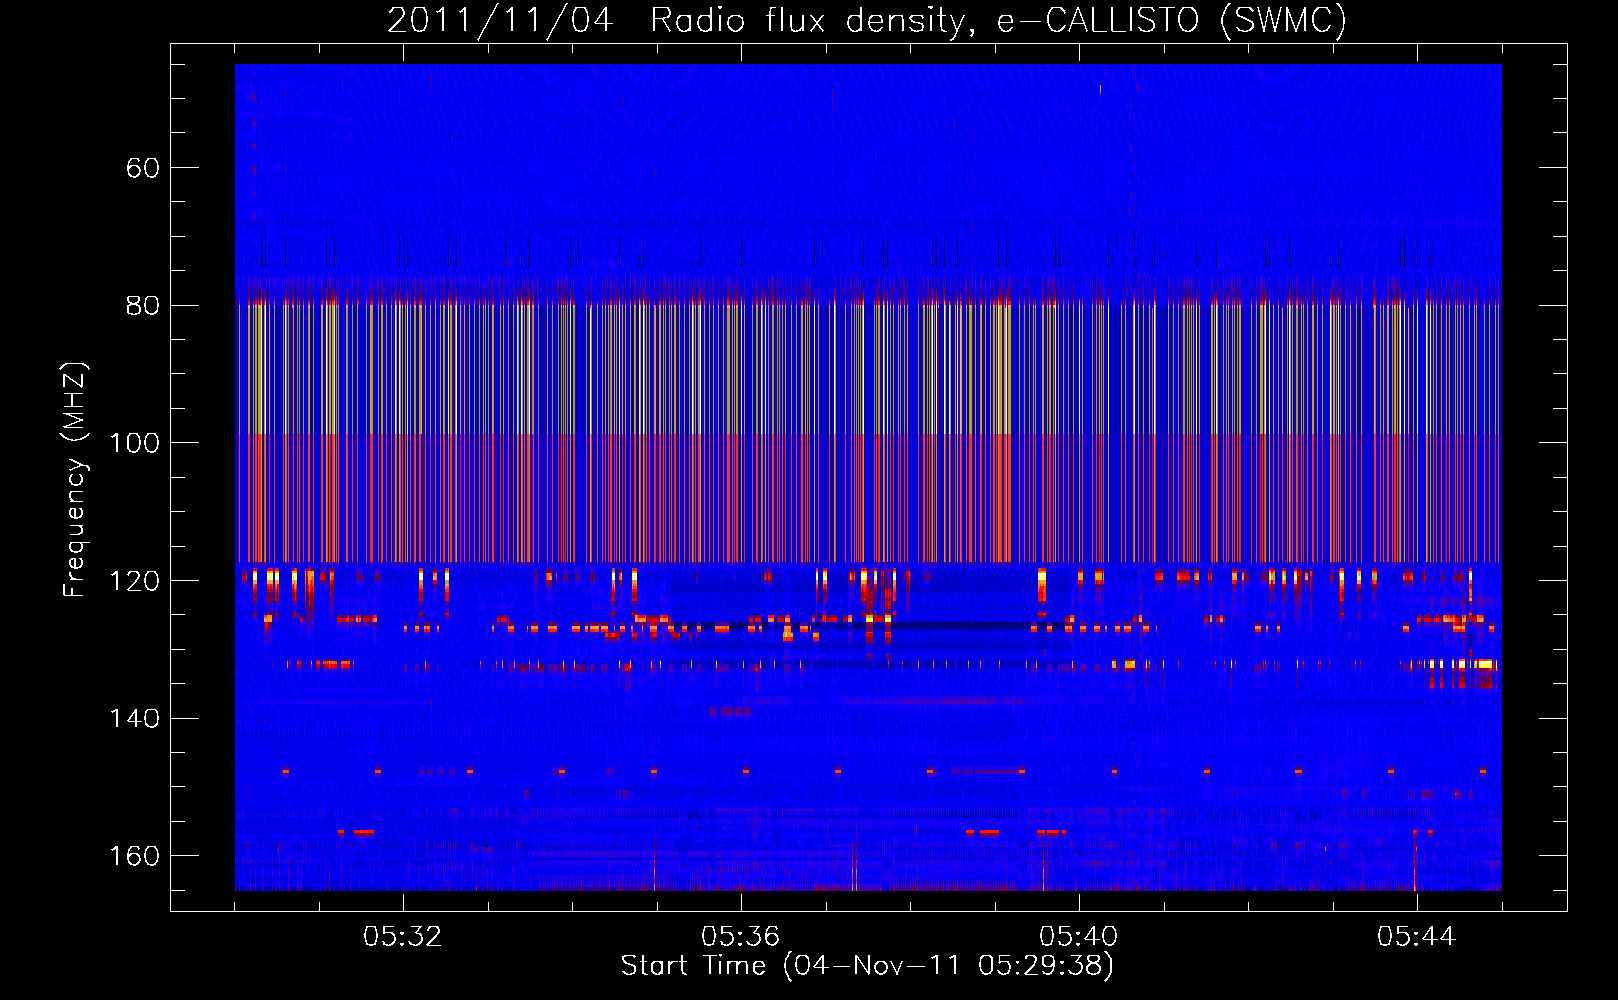Click the 140 frequency tick label
1618x1000 pixels.
point(135,719)
